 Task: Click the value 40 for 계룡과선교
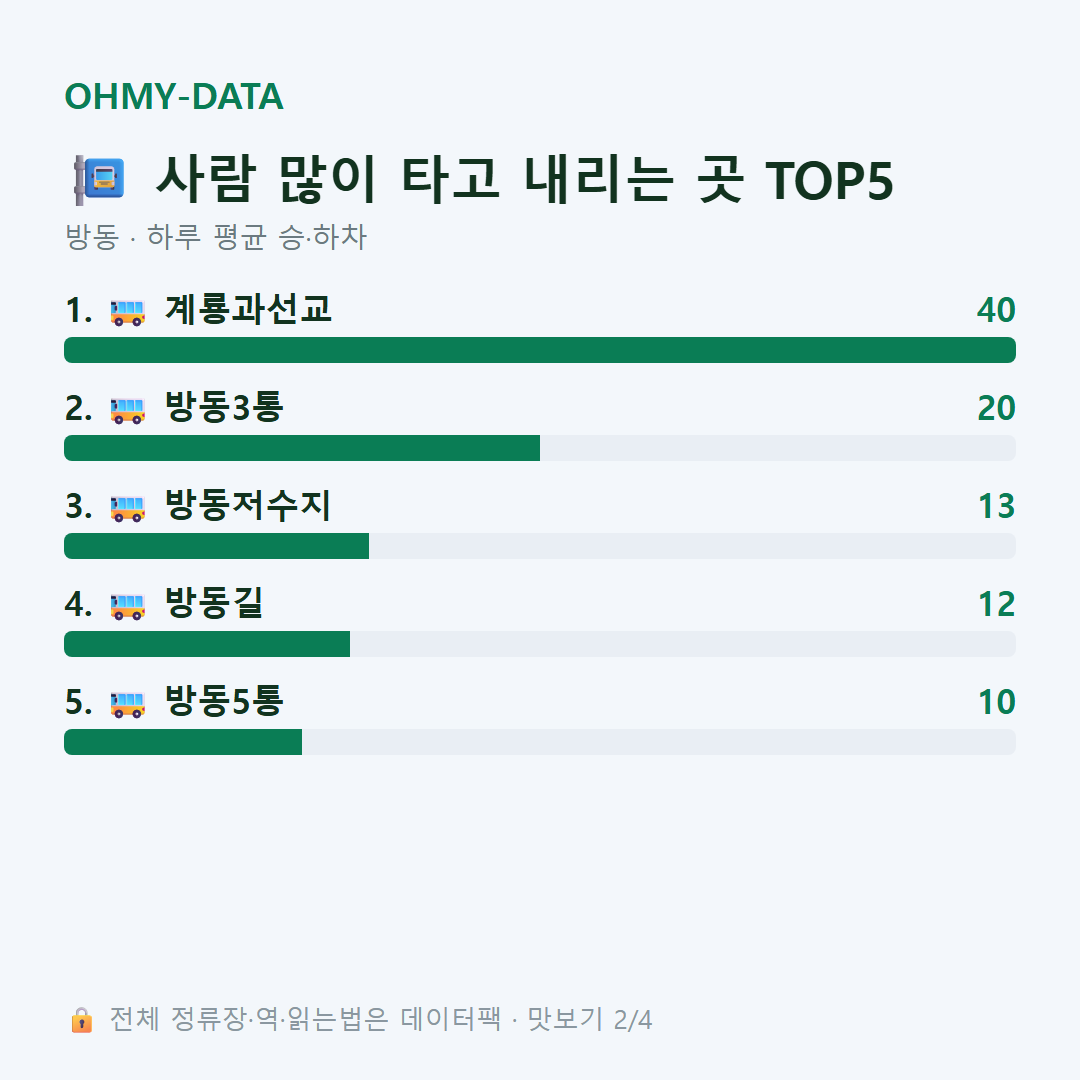tap(996, 310)
